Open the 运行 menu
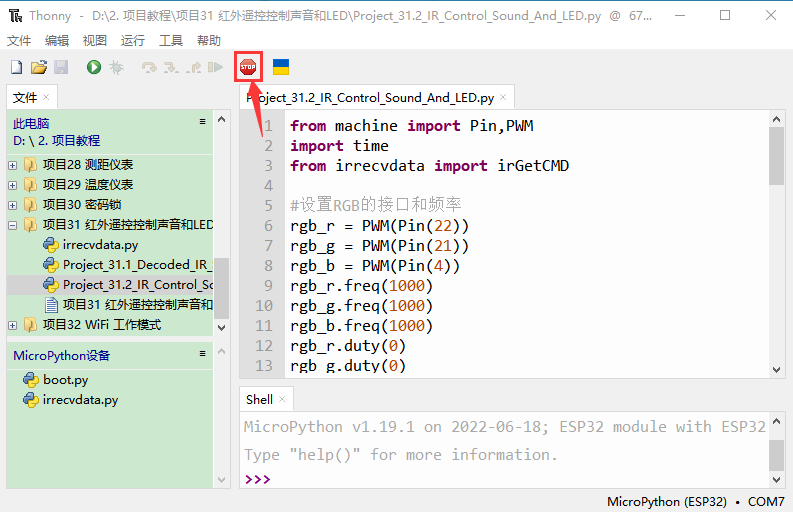The height and width of the screenshot is (512, 793). coord(132,40)
